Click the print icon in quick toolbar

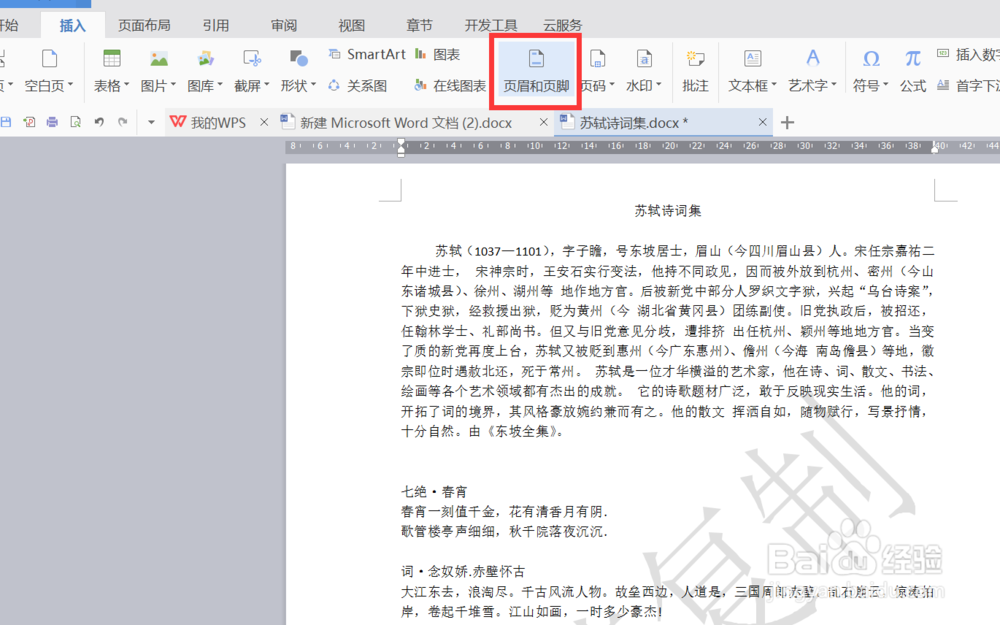point(52,122)
